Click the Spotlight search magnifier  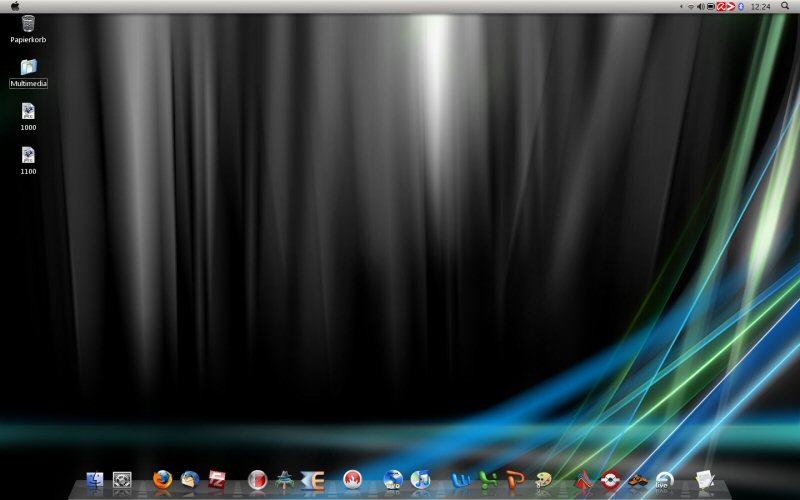785,6
